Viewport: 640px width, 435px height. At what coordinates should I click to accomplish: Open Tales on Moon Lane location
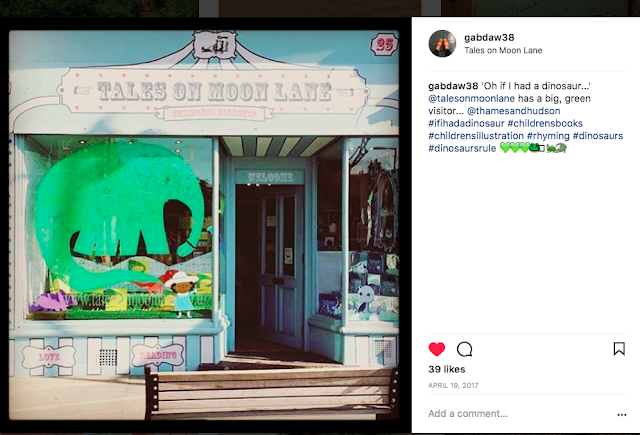pos(503,51)
